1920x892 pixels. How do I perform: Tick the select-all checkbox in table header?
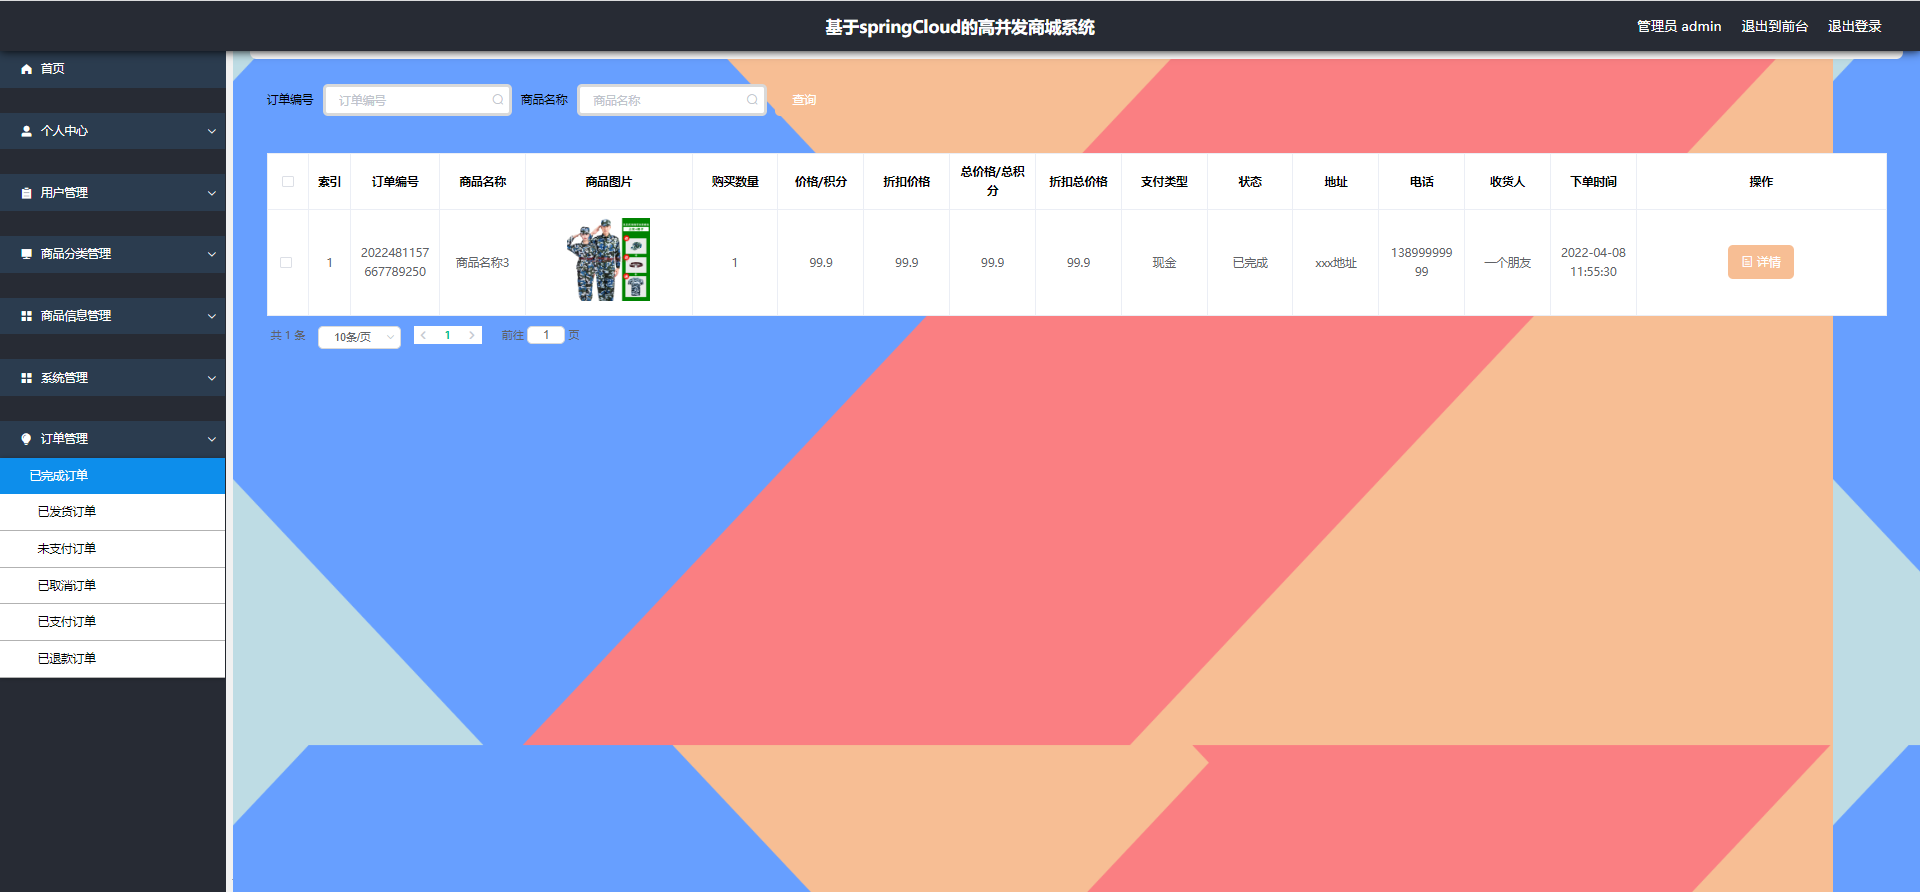(x=288, y=182)
